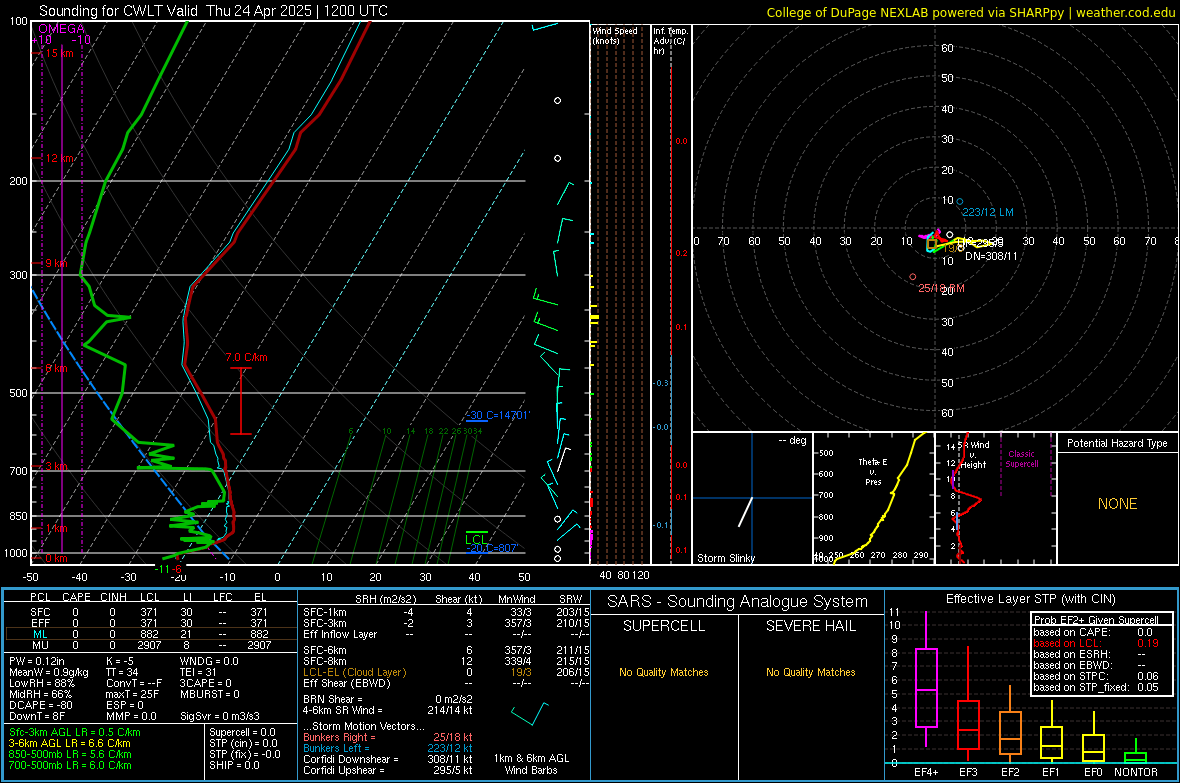Image resolution: width=1180 pixels, height=783 pixels.
Task: Select the MU parcel row
Action: click(x=150, y=645)
